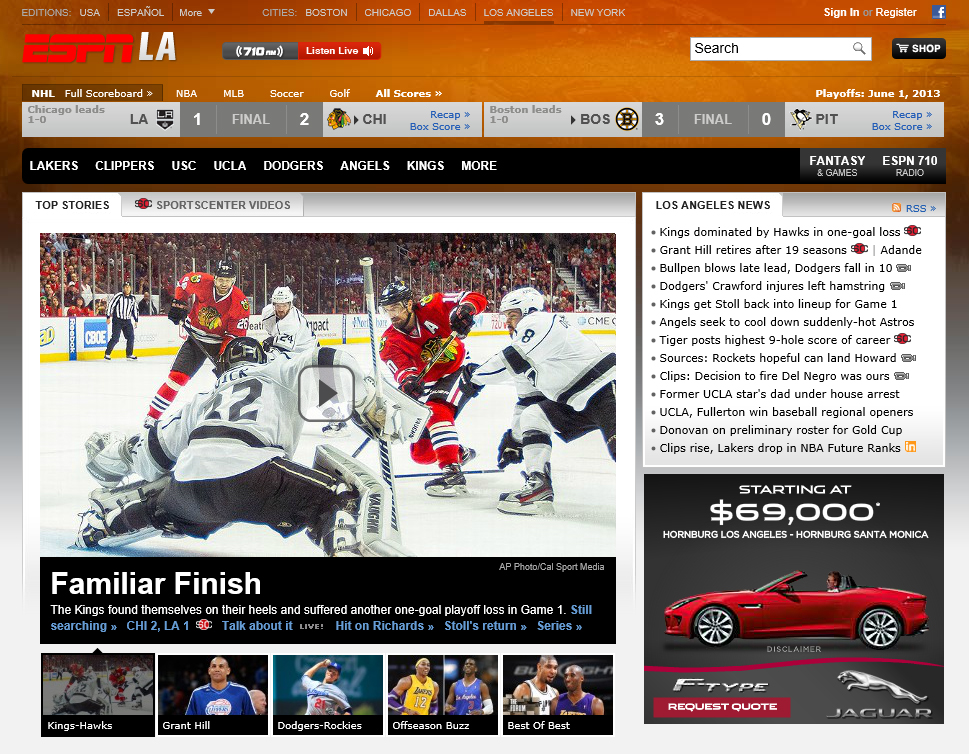
Task: Click in the Search input field
Action: pyautogui.click(x=771, y=48)
